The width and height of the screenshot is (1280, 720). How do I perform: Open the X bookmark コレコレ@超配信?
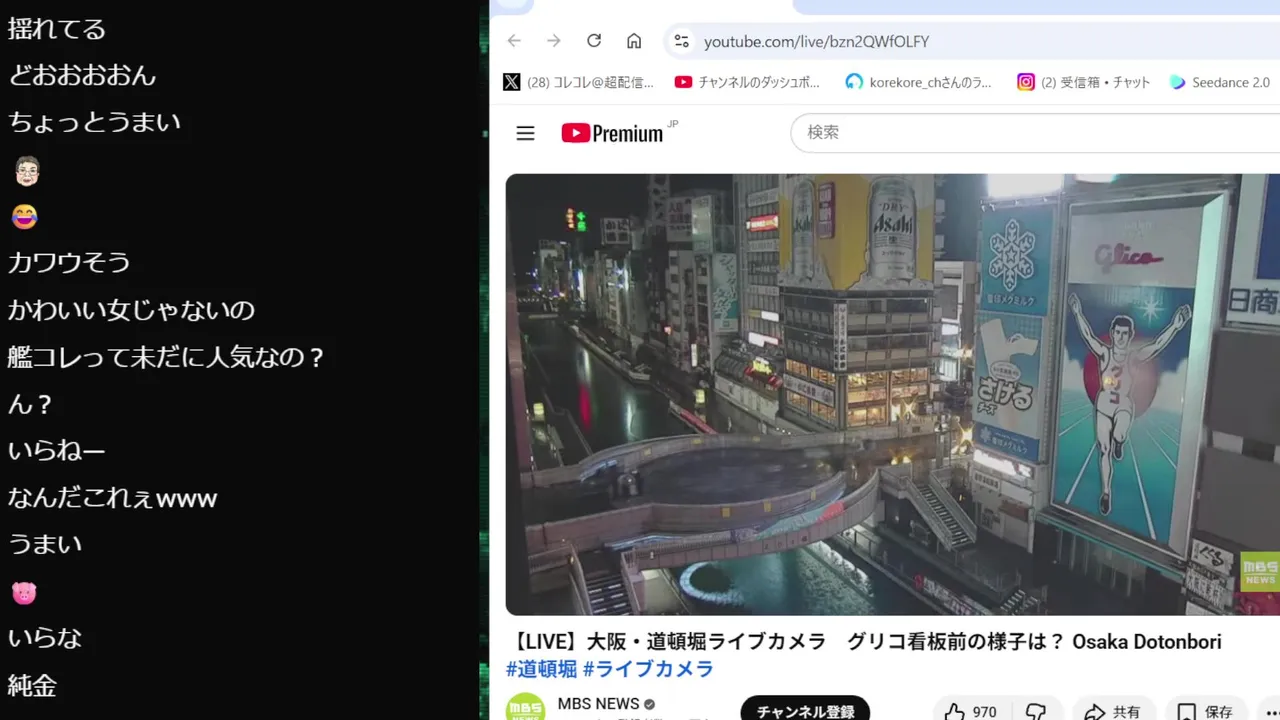tap(579, 82)
